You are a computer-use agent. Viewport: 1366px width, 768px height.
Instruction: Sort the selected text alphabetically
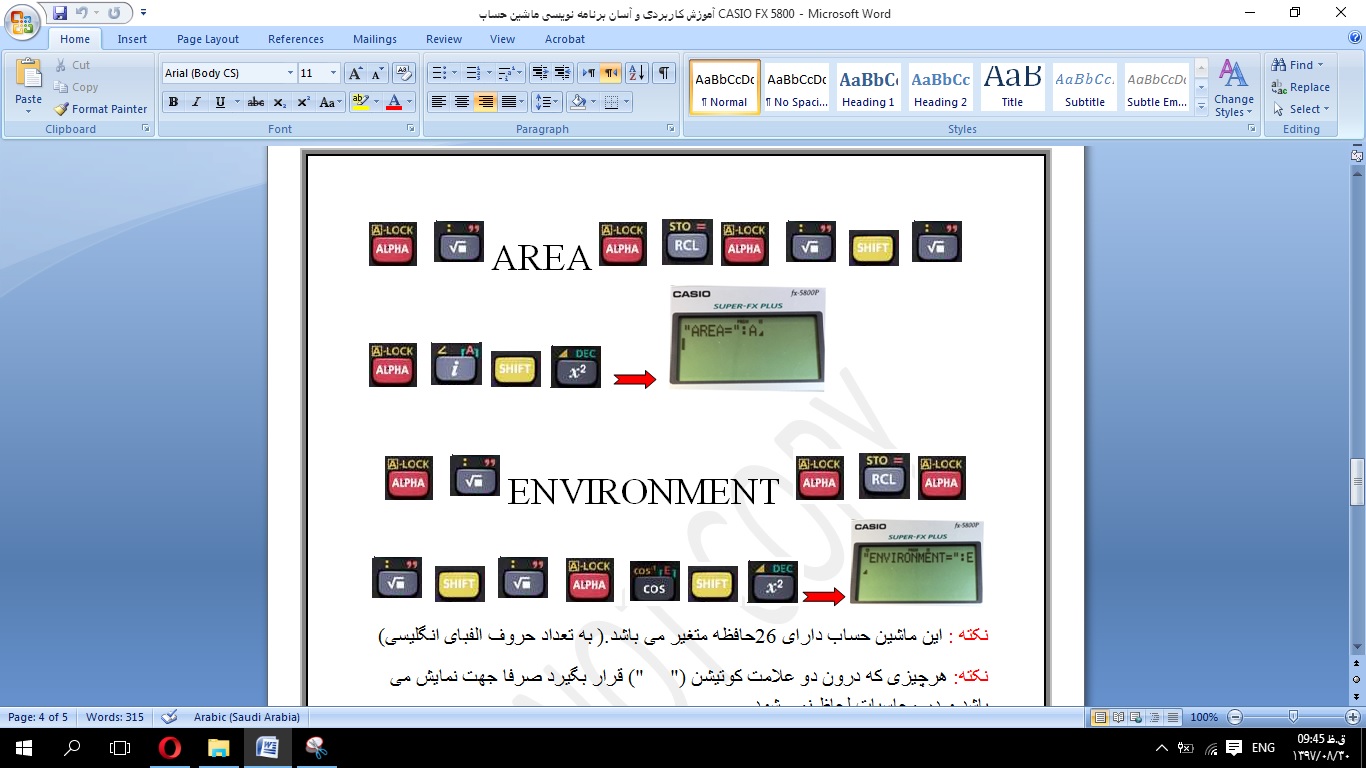point(637,73)
